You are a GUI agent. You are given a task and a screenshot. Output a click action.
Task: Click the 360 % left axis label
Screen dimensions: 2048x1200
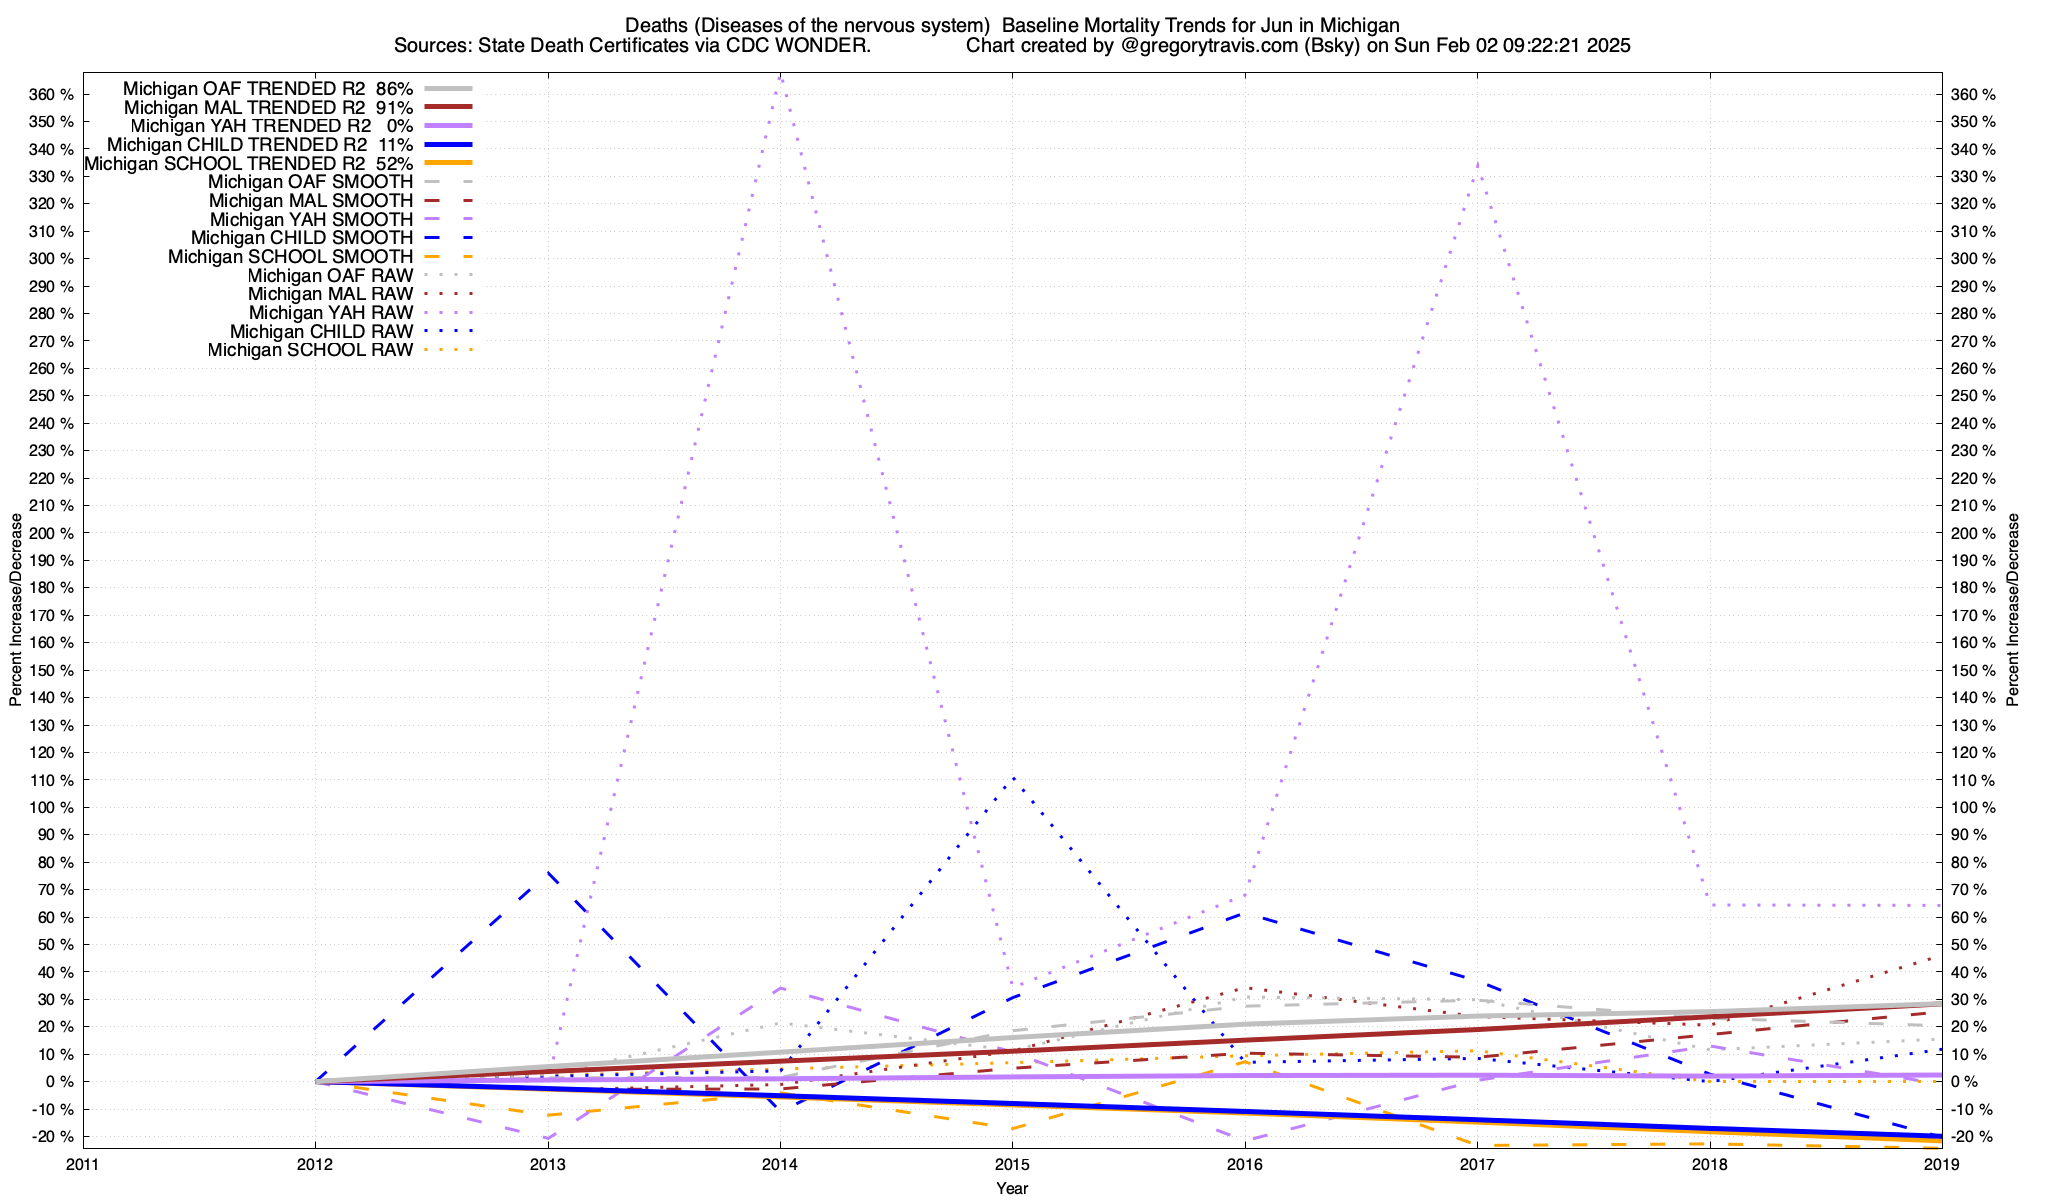pyautogui.click(x=52, y=95)
